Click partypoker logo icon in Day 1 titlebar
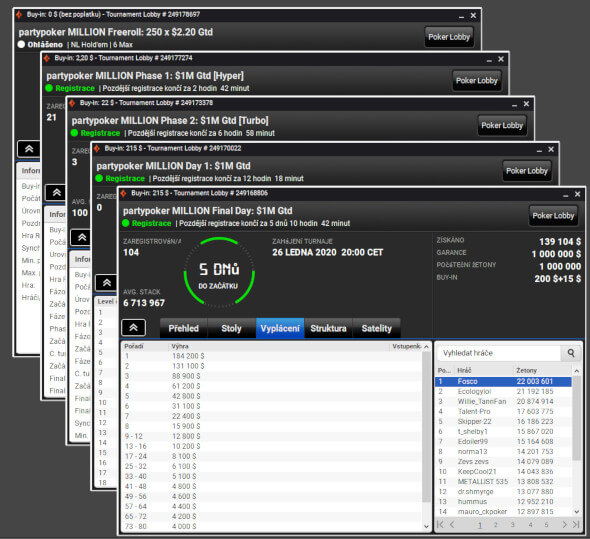The image size is (590, 539). 97,149
